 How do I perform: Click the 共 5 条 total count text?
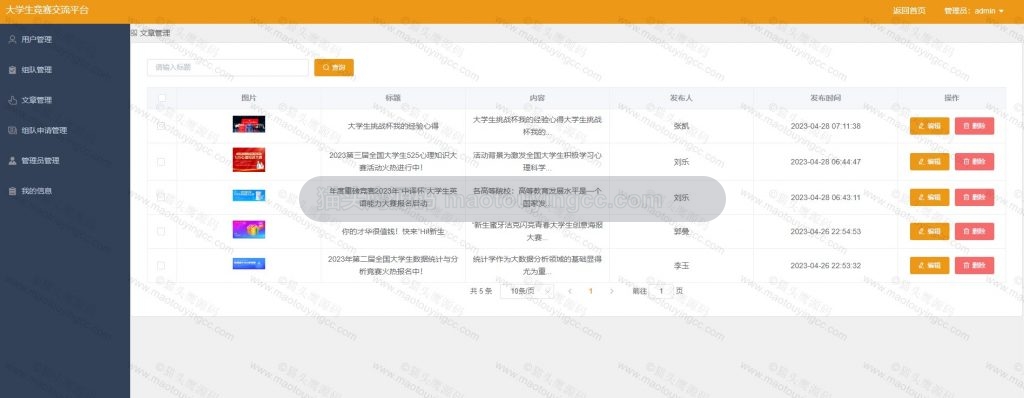point(481,291)
